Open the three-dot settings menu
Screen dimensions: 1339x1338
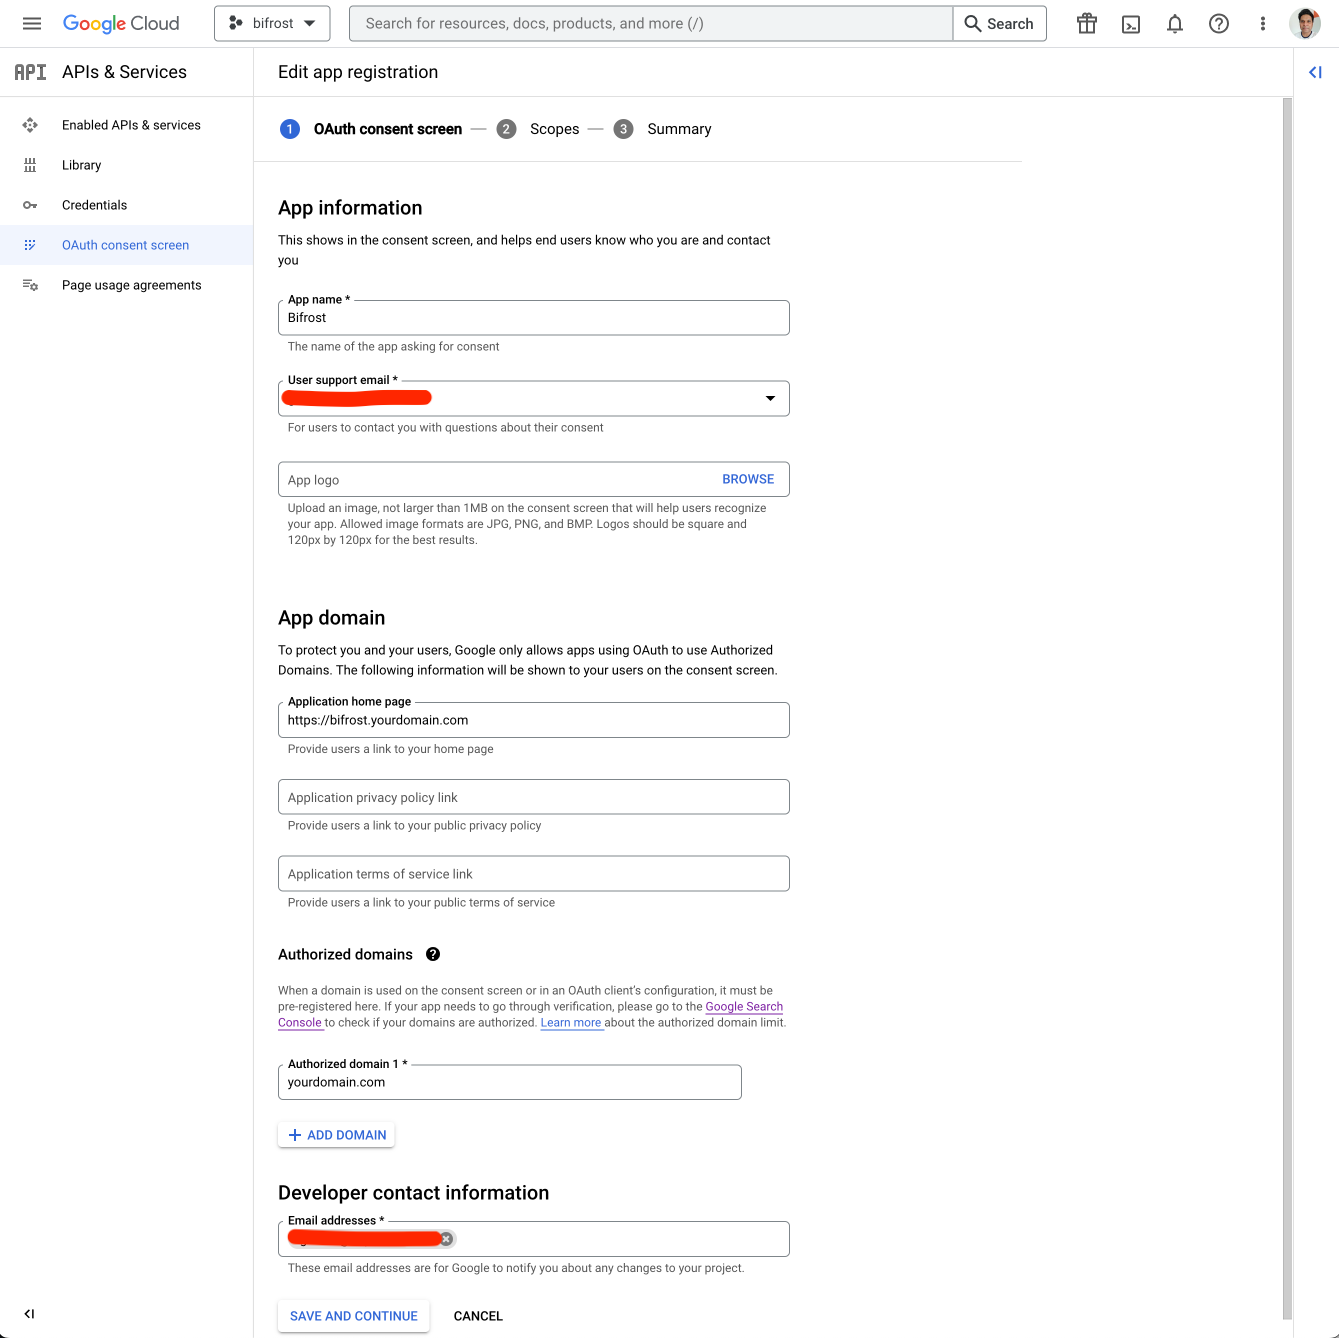tap(1263, 23)
